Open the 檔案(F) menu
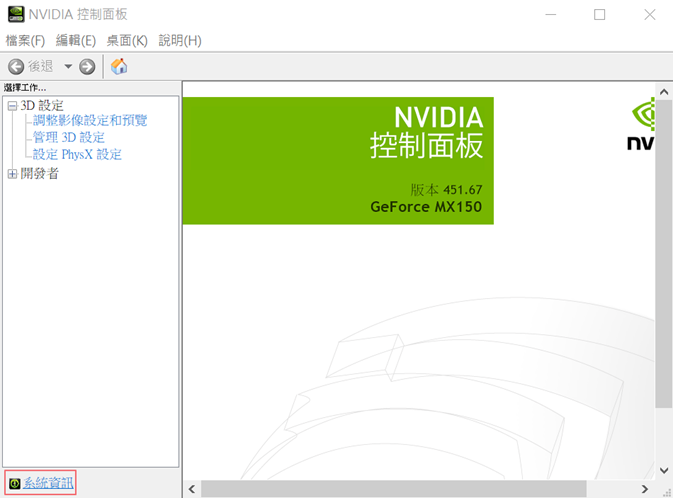 (x=25, y=40)
